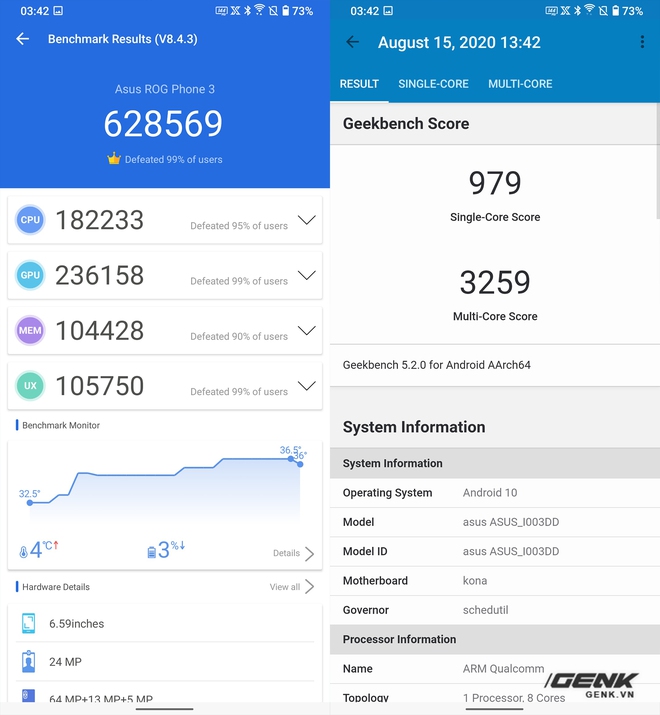Tap the back arrow in Geekbench header
Image resolution: width=660 pixels, height=715 pixels.
click(x=352, y=42)
